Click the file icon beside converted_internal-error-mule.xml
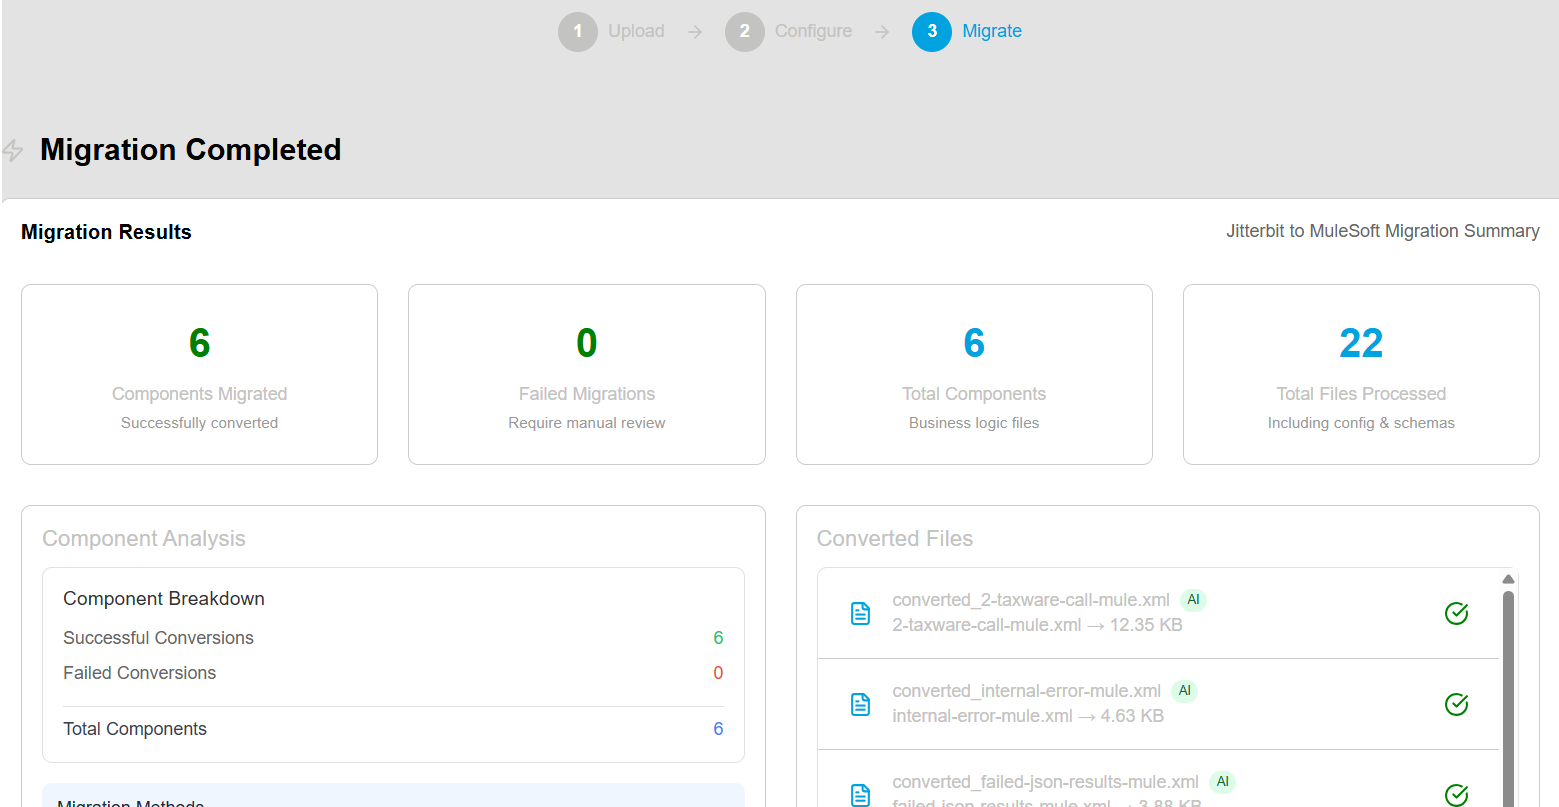This screenshot has height=807, width=1559. 860,704
